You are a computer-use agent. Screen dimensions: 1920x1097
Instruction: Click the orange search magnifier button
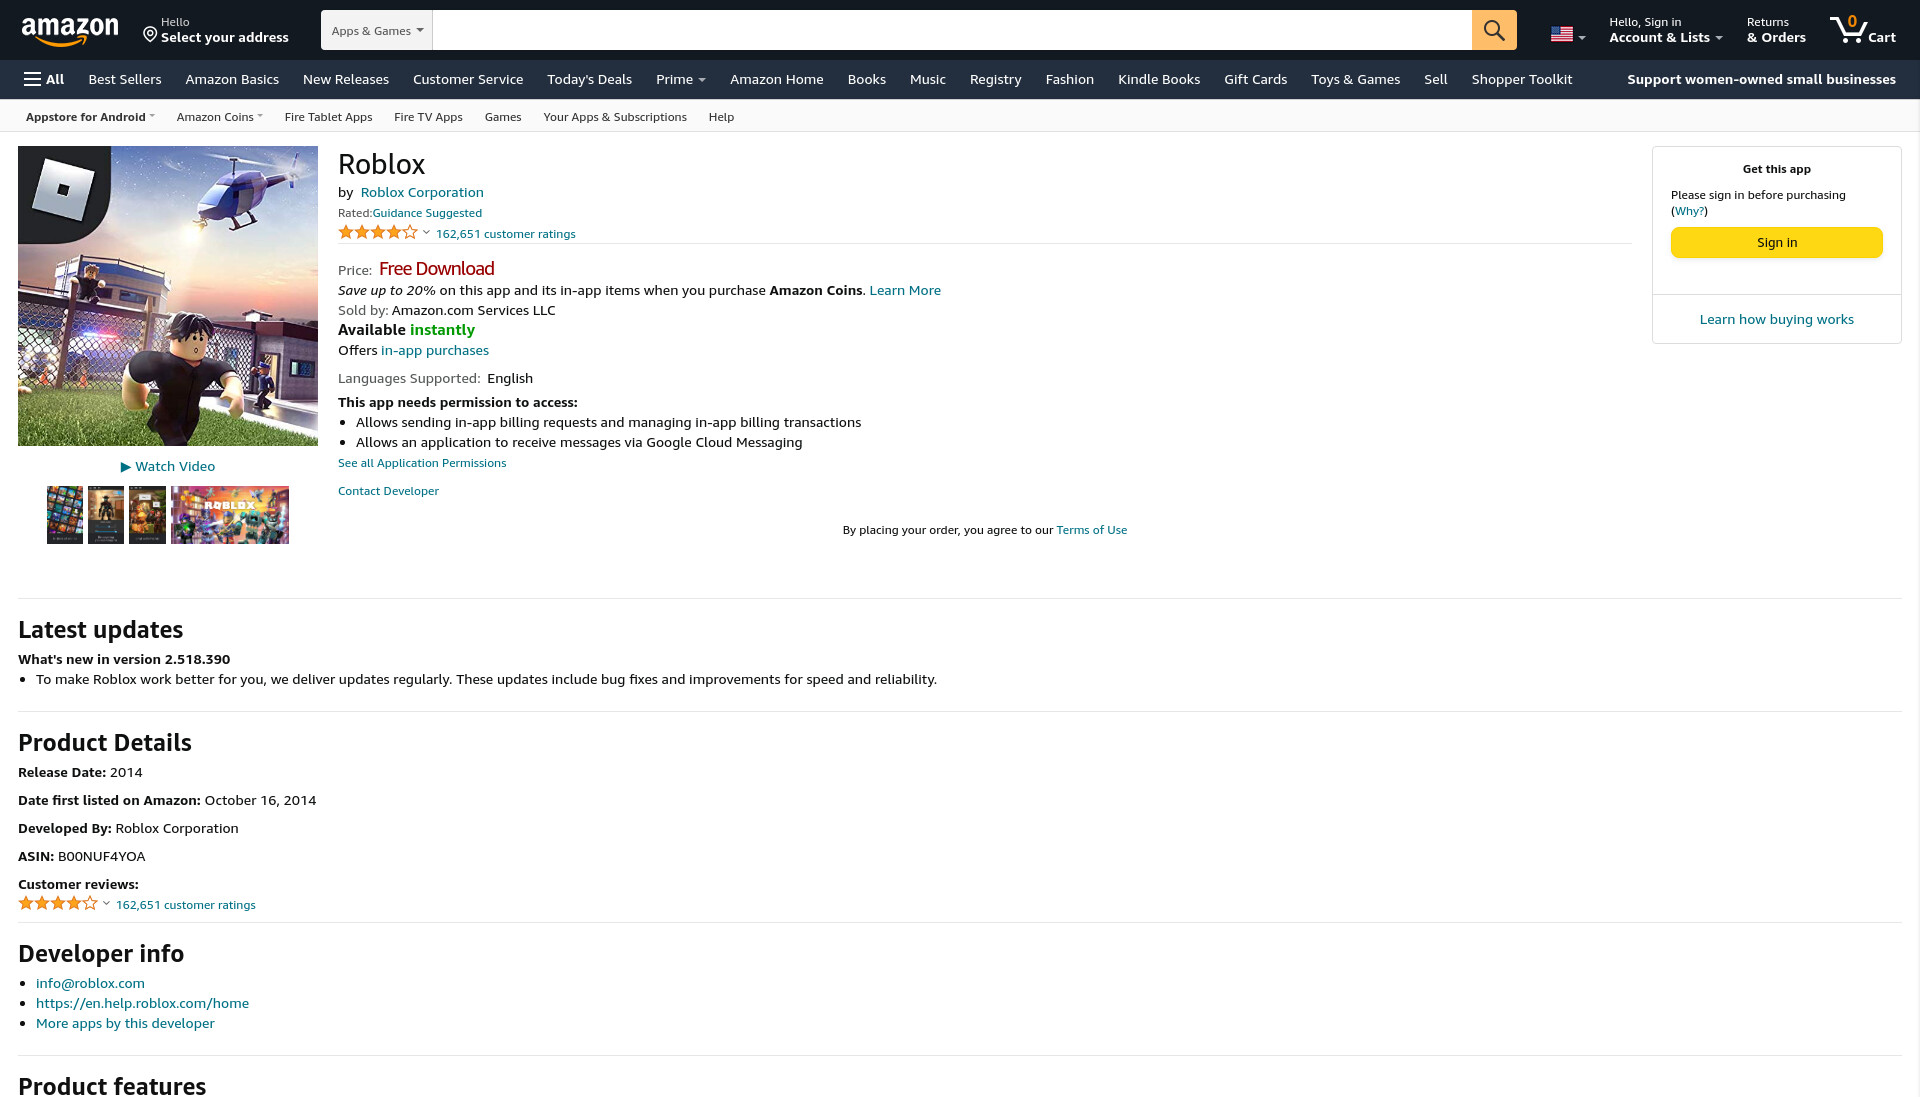point(1494,30)
